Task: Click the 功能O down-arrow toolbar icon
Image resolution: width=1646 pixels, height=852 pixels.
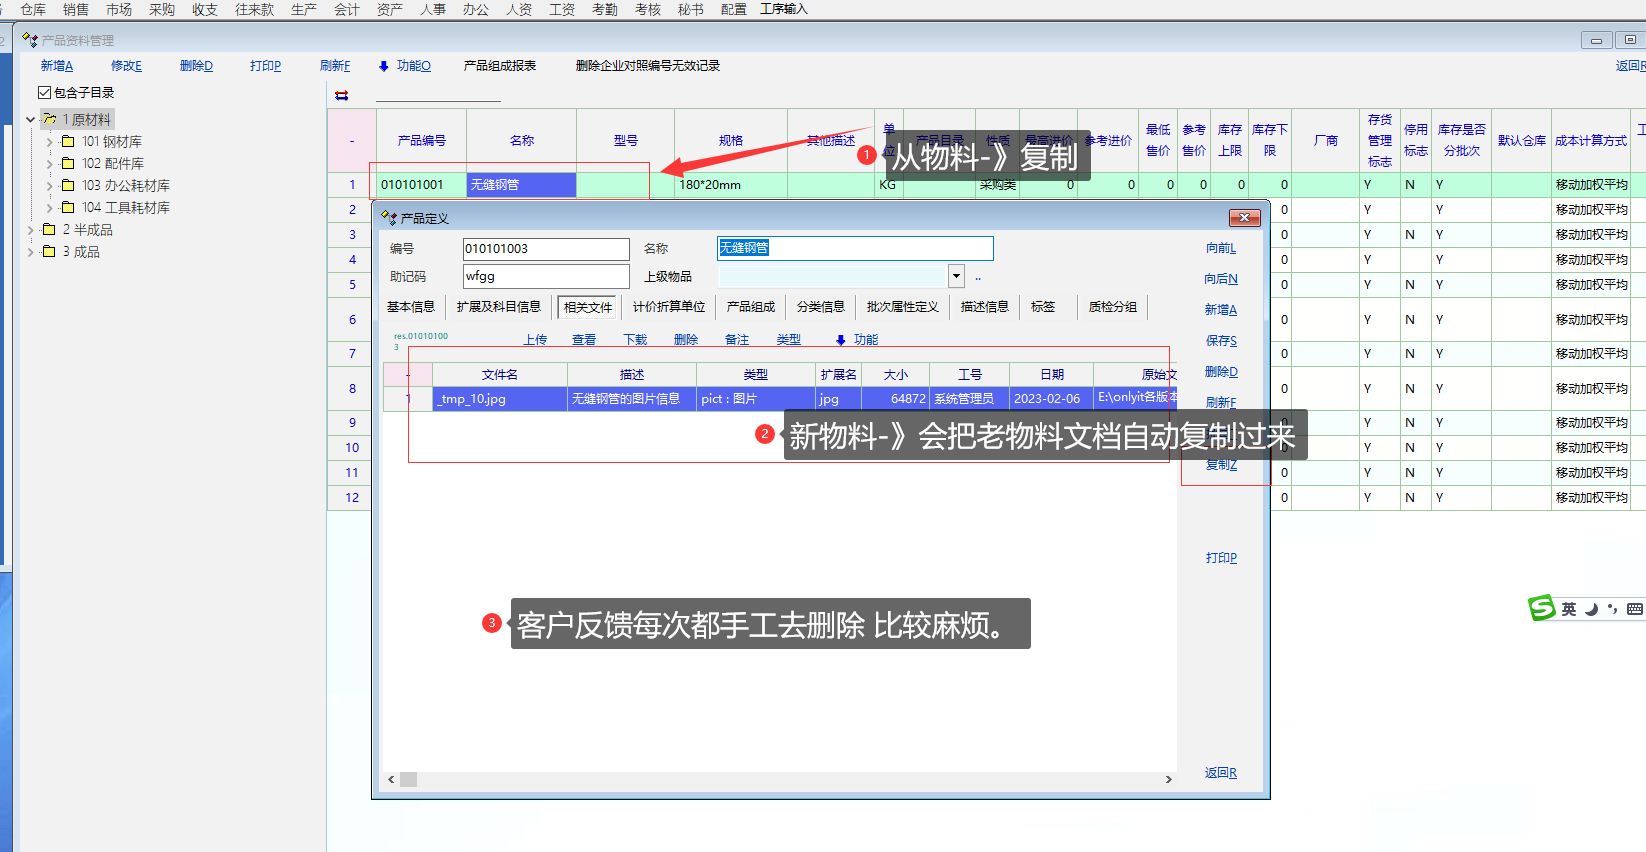Action: click(384, 66)
